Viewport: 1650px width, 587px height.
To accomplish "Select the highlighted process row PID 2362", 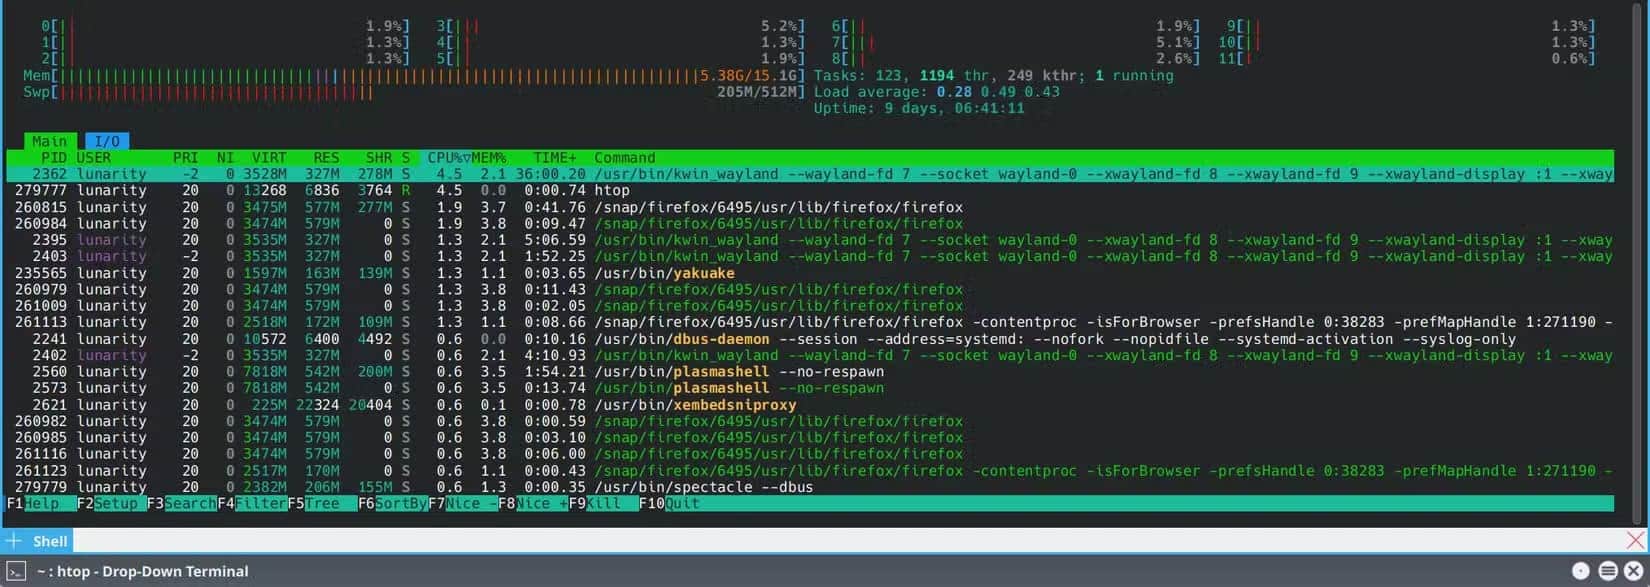I will pyautogui.click(x=810, y=174).
